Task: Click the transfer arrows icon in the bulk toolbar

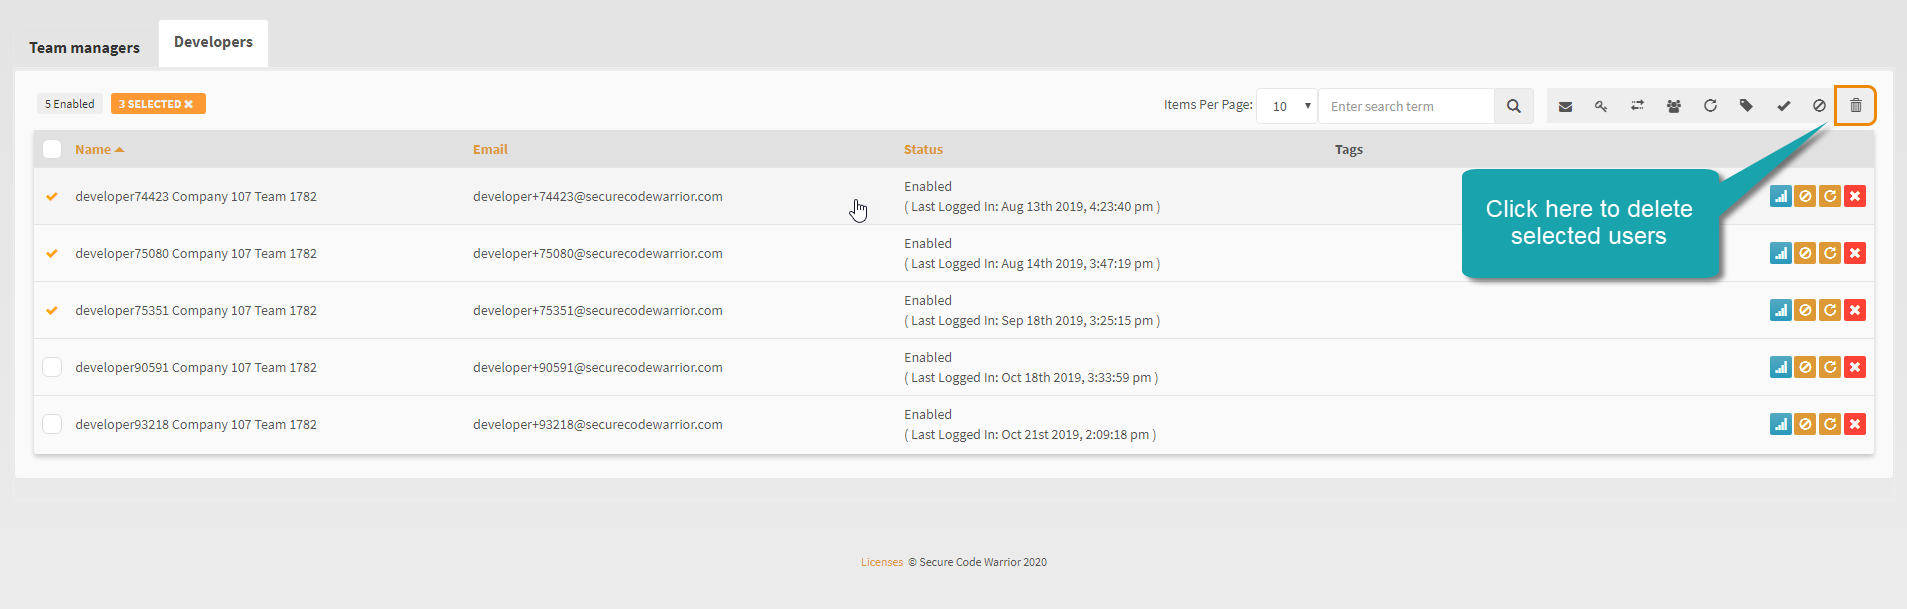Action: [1637, 106]
